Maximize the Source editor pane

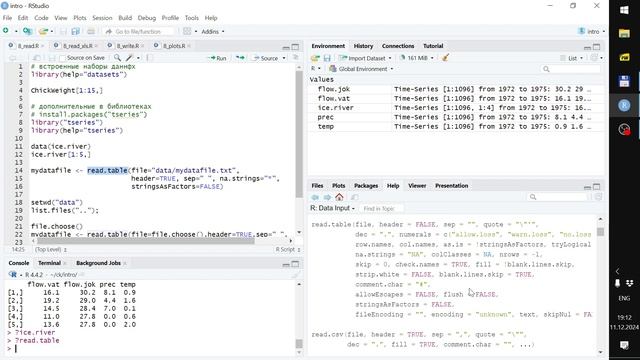296,47
